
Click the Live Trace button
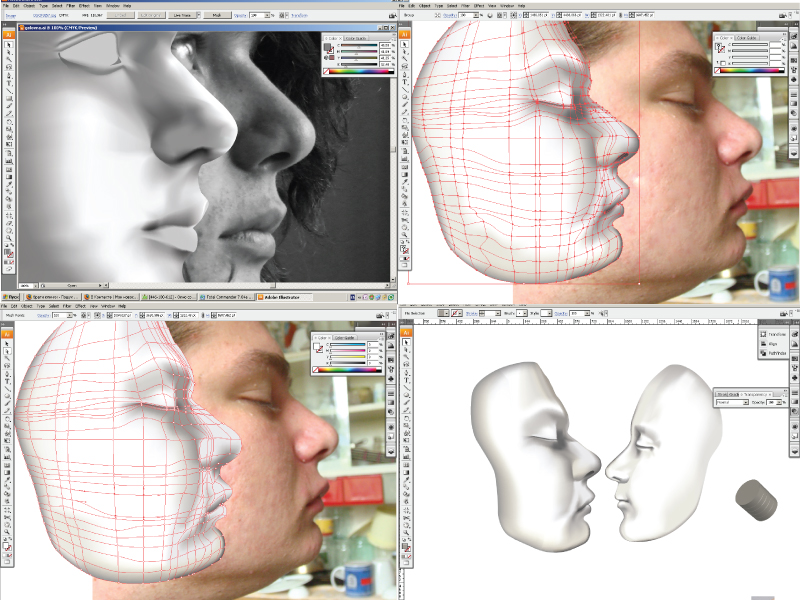(183, 16)
